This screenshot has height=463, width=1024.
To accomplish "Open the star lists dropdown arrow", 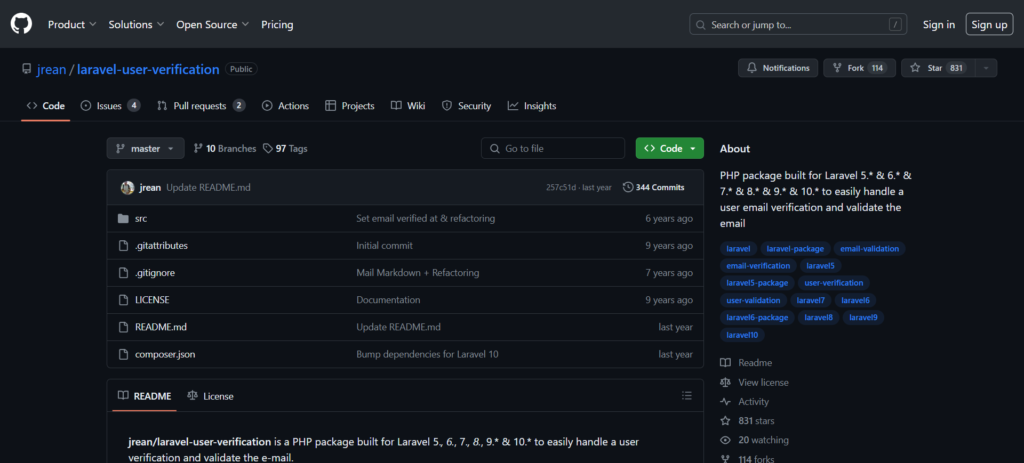I will [x=986, y=68].
